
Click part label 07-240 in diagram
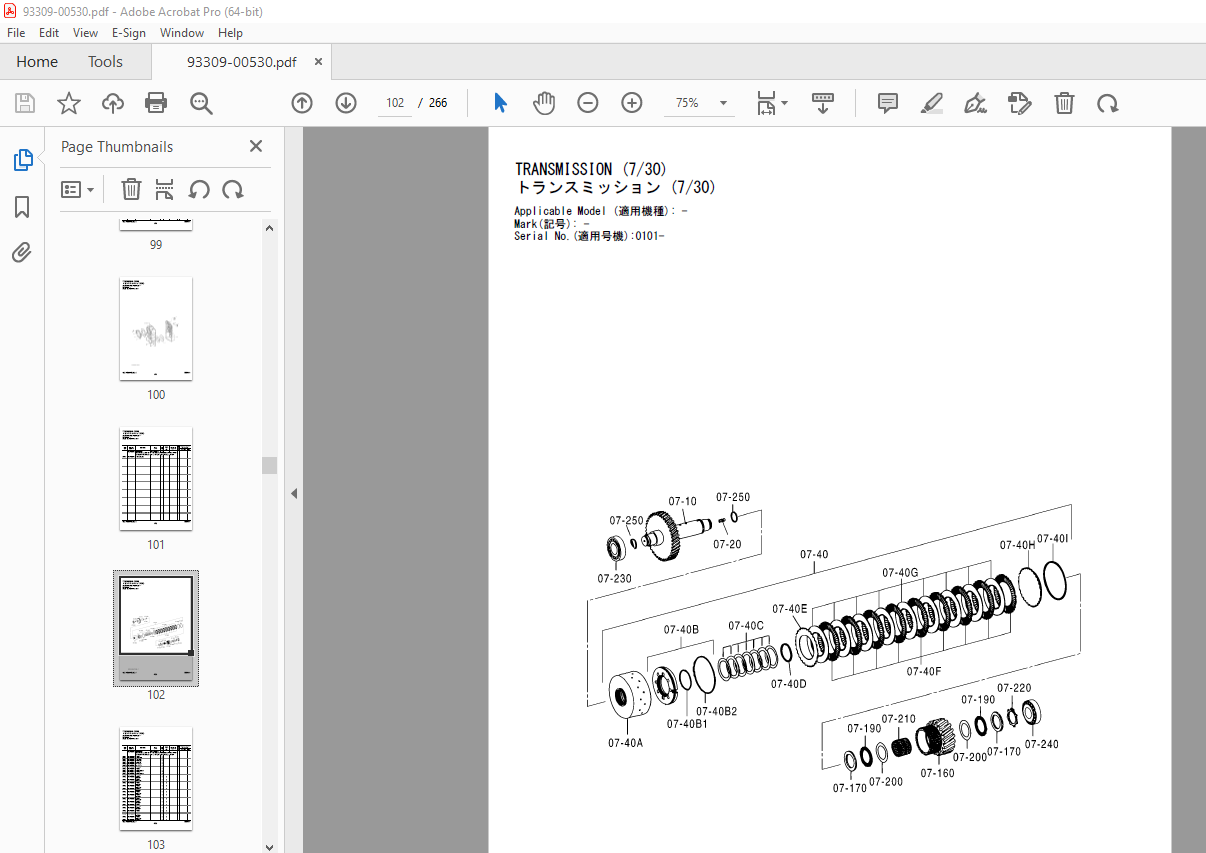pyautogui.click(x=1042, y=744)
